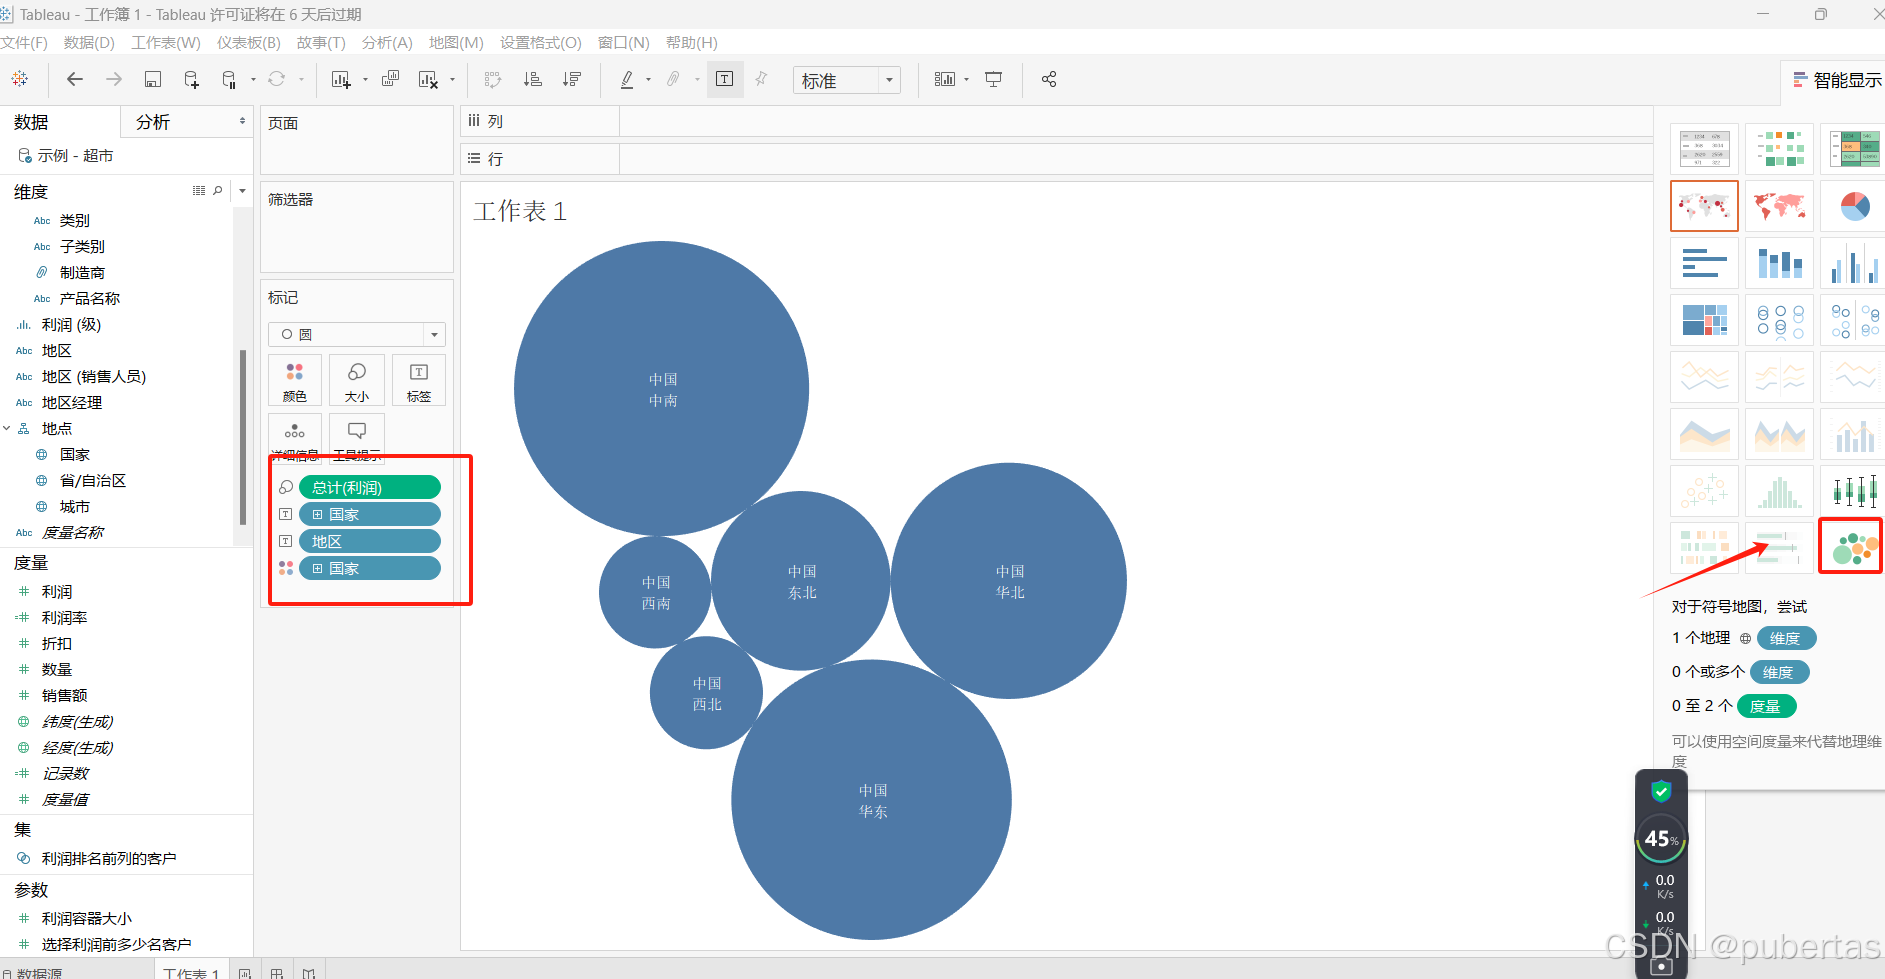Click the 大小 size button on Marks card
This screenshot has width=1885, height=979.
pos(357,381)
